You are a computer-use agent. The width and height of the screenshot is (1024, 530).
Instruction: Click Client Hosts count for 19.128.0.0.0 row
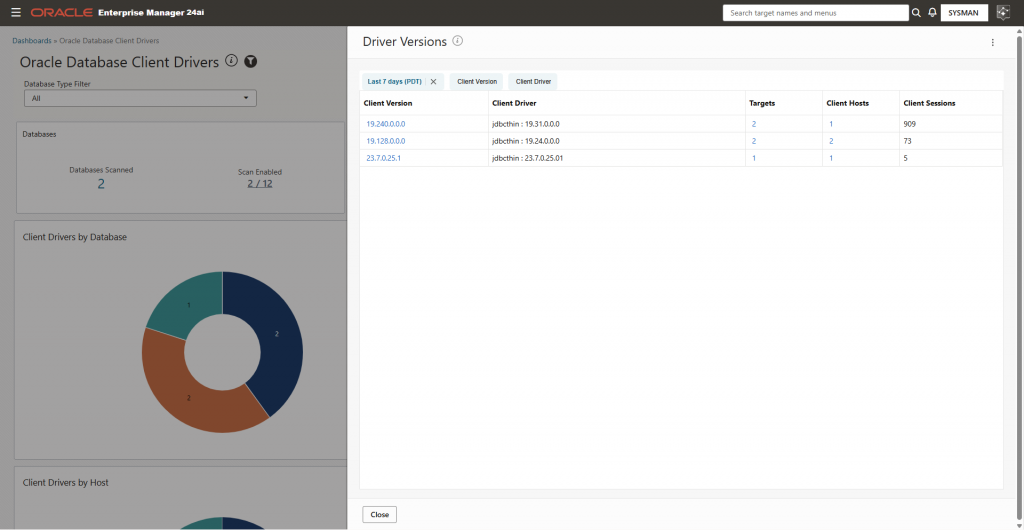pos(831,141)
